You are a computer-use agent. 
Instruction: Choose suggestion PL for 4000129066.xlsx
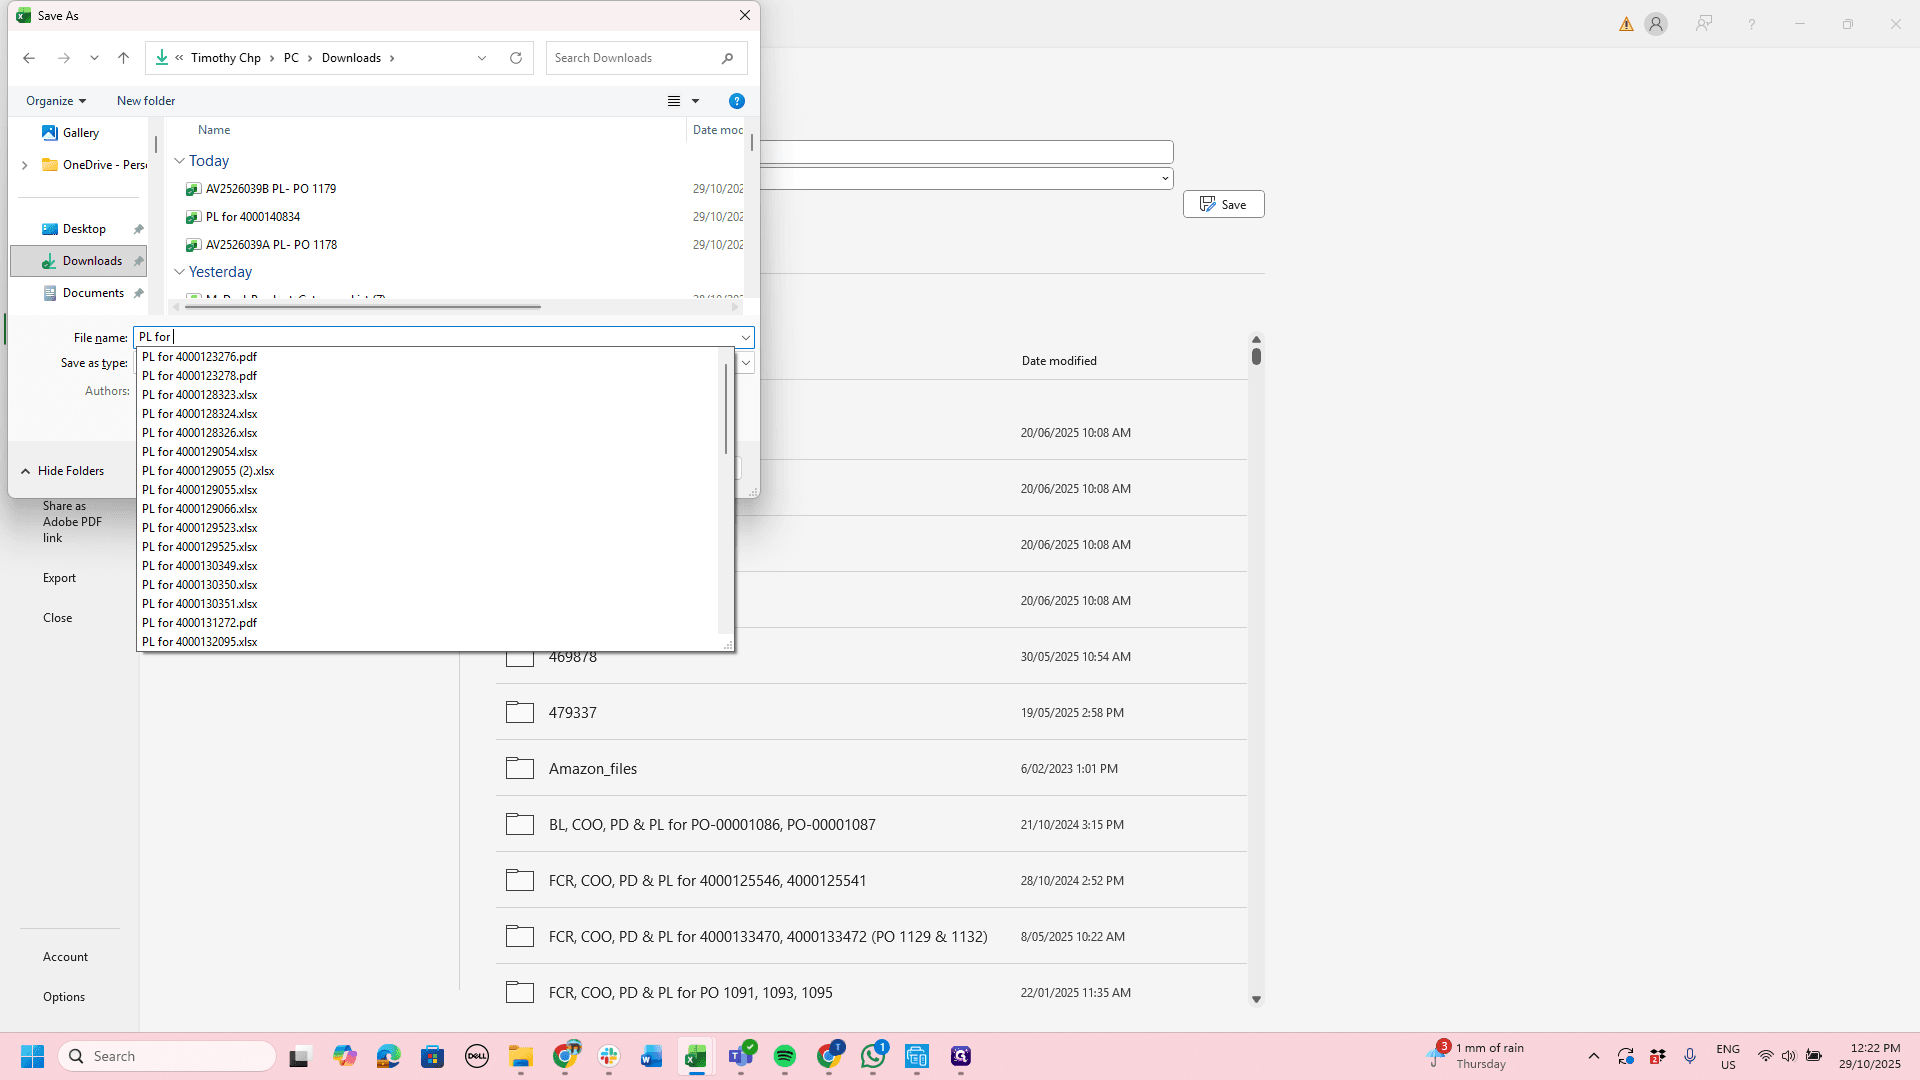(x=200, y=509)
